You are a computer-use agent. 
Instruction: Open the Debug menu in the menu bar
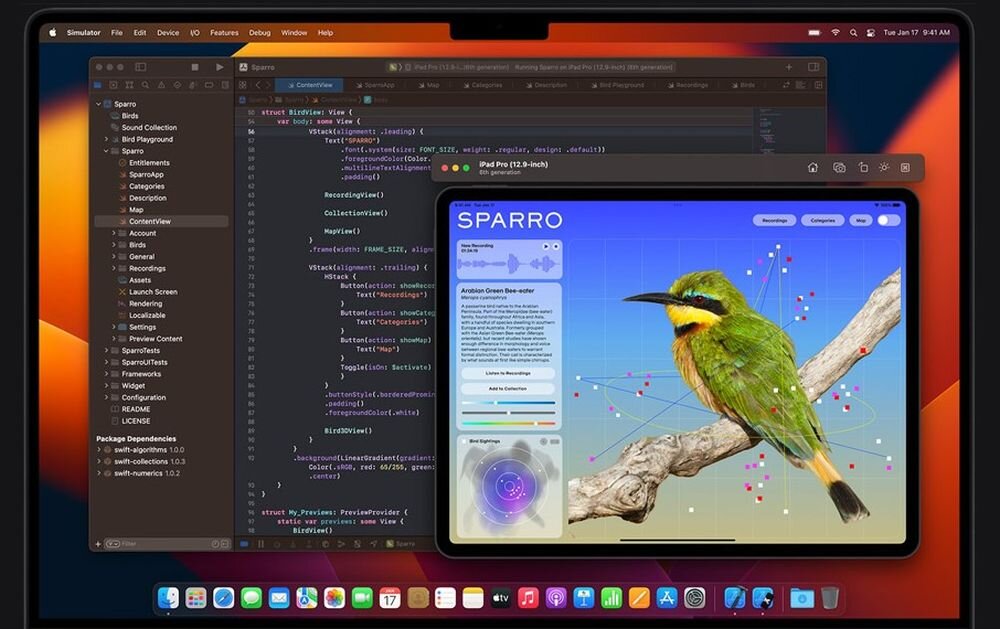point(259,32)
